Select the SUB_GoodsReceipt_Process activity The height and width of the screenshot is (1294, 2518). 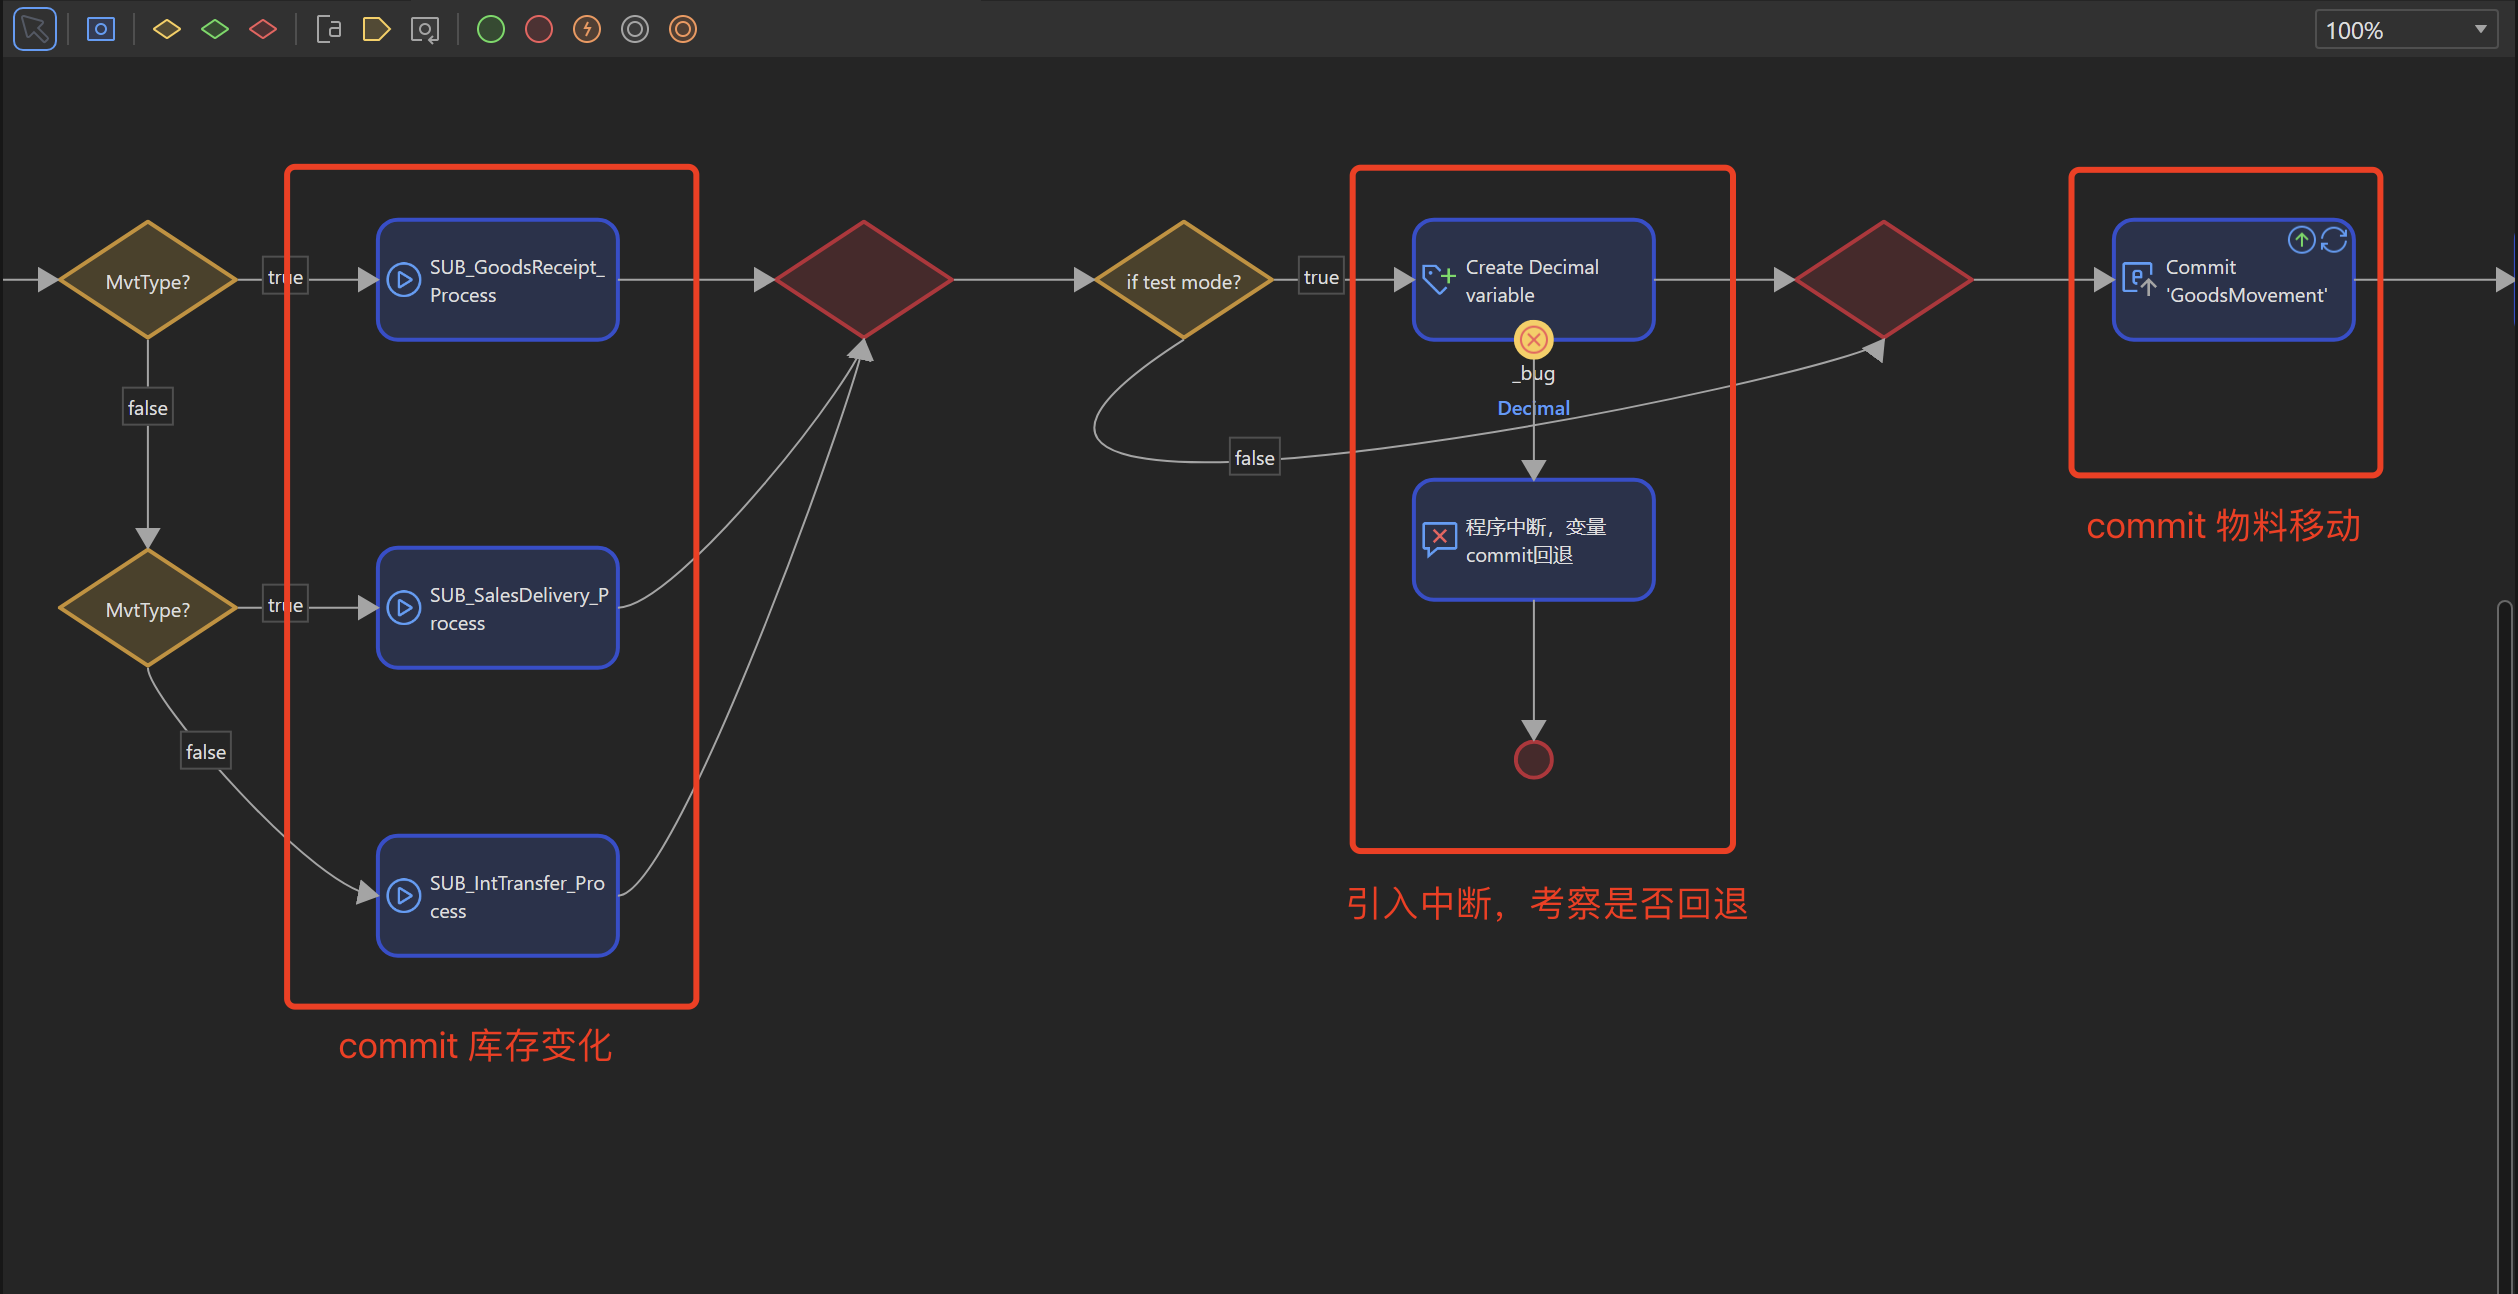(498, 280)
